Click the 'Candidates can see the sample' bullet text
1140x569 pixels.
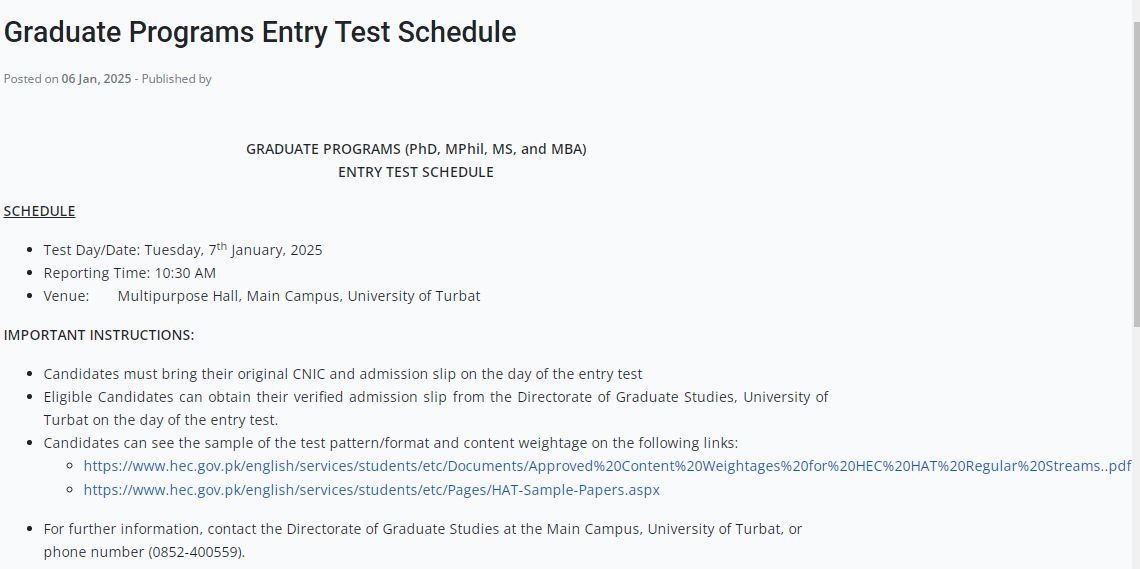coord(390,443)
